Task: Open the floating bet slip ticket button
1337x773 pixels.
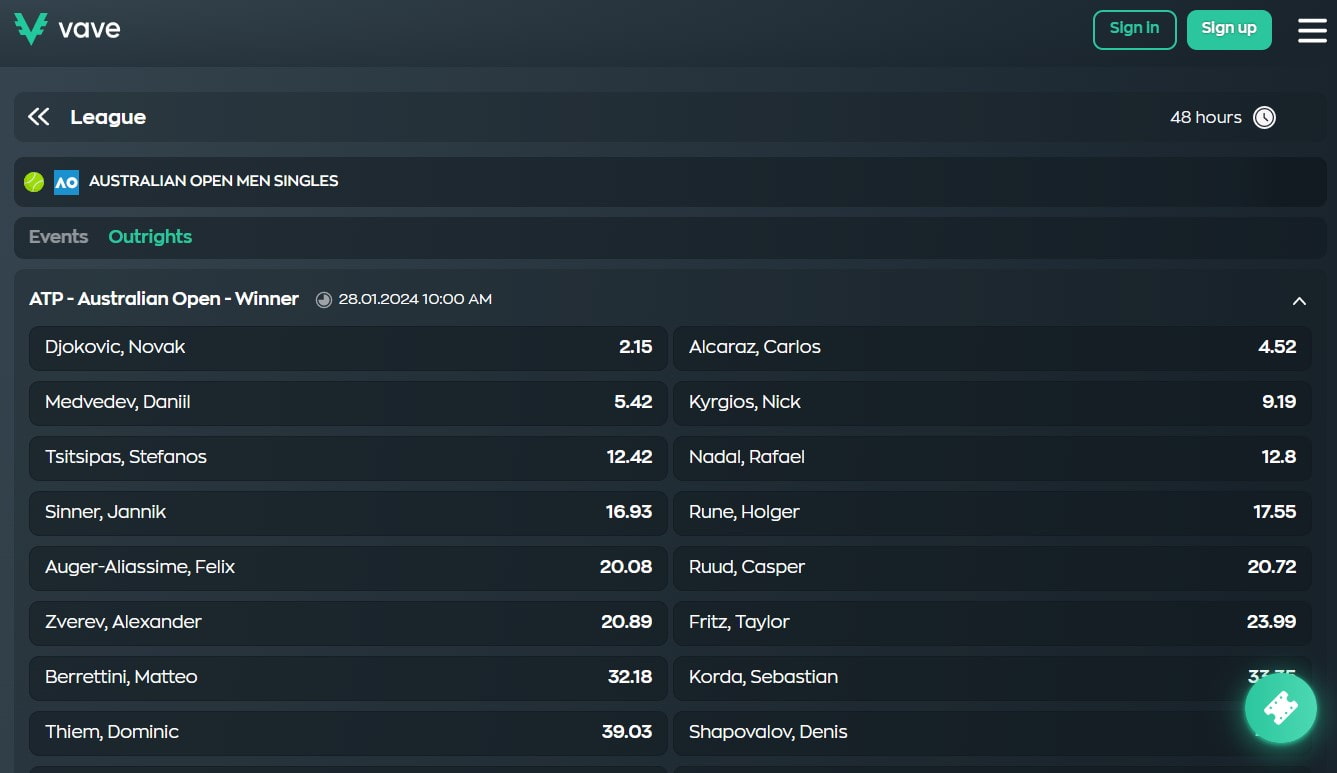Action: [1281, 708]
